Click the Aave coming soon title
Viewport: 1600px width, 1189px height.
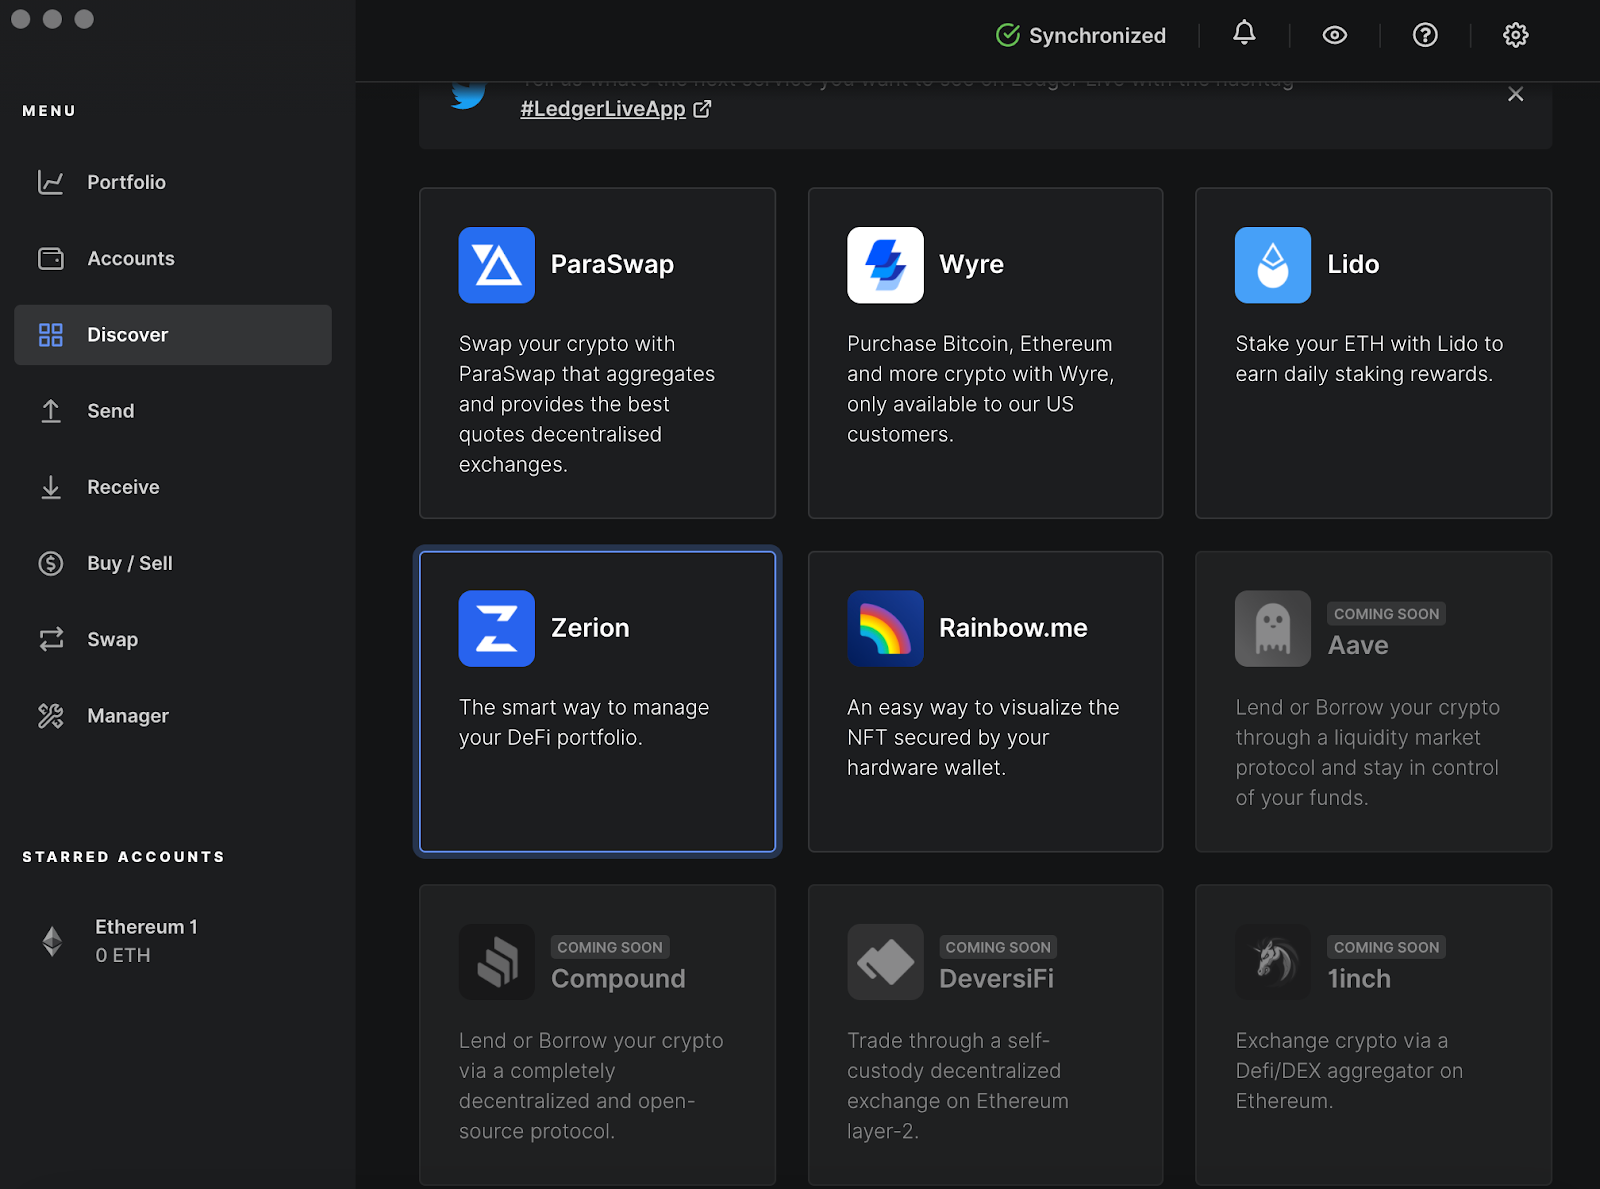1358,645
